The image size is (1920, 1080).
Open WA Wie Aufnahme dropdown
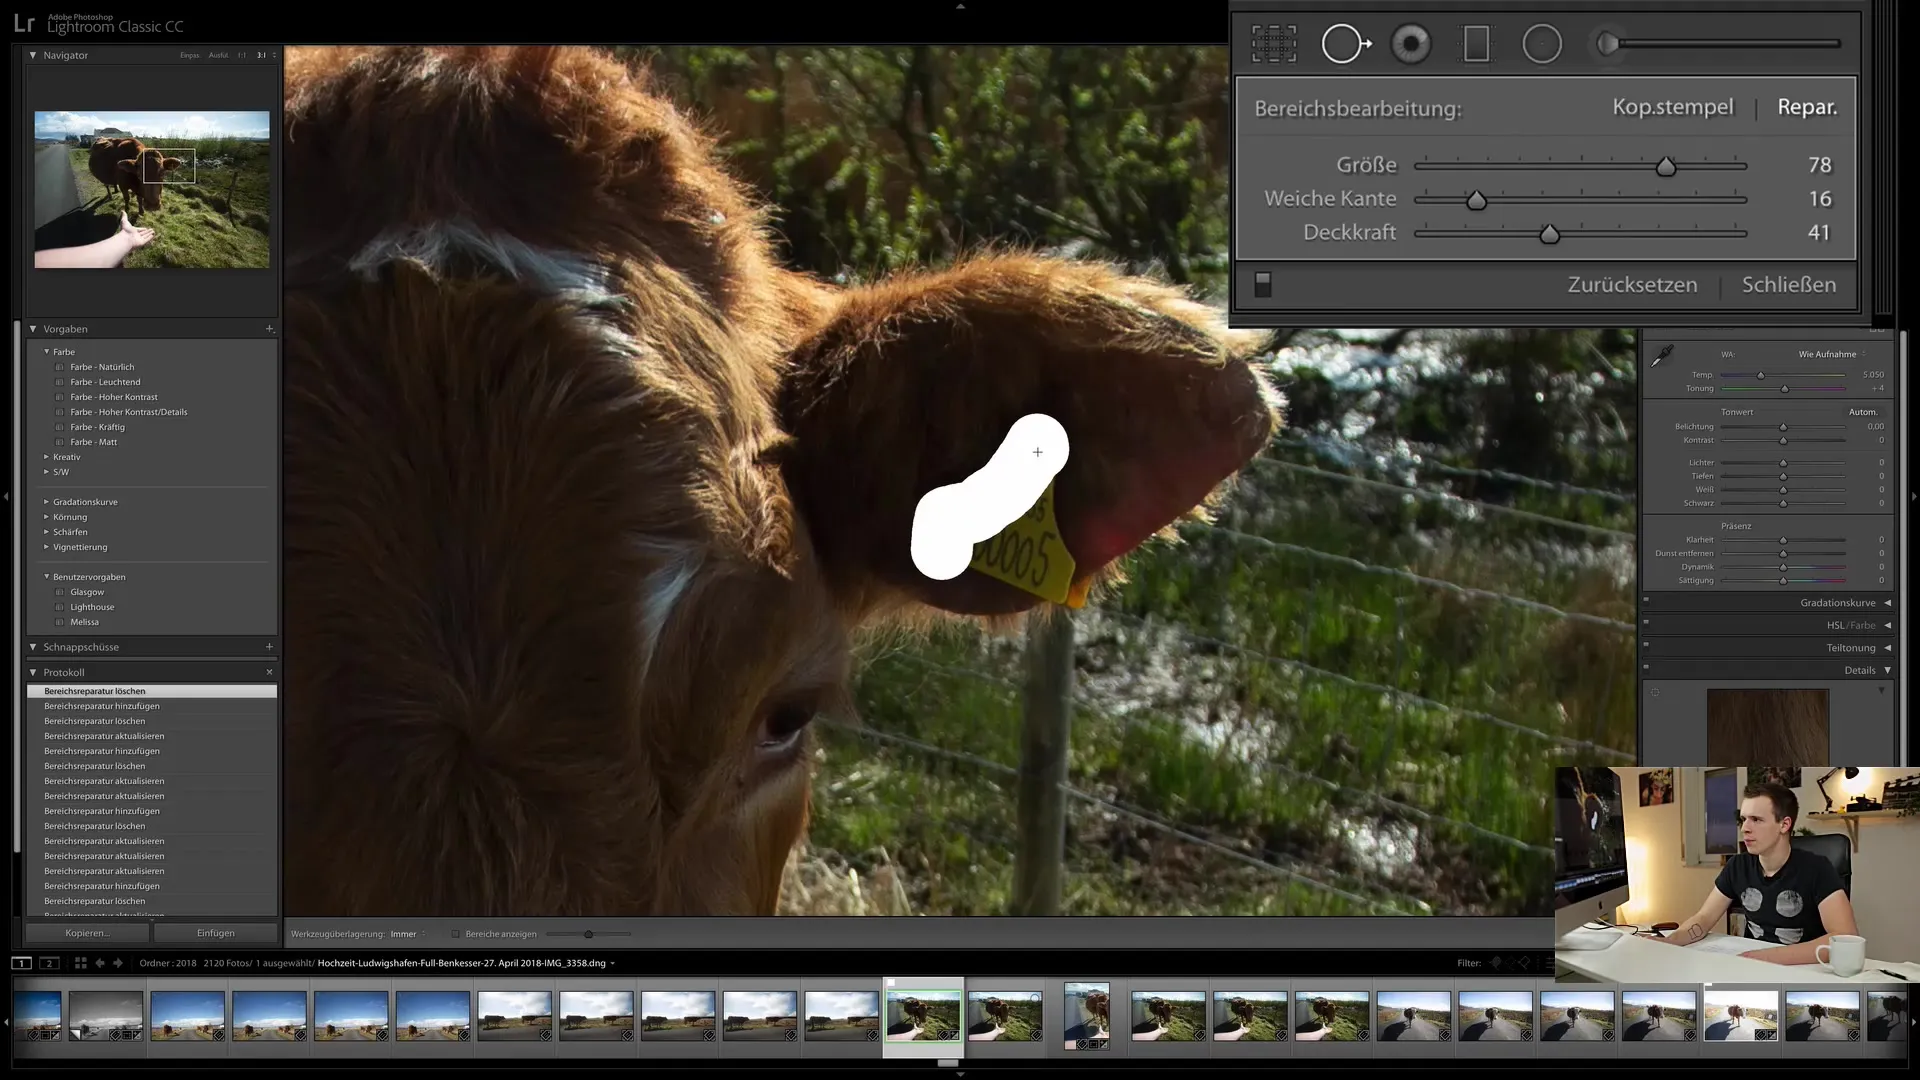point(1832,354)
